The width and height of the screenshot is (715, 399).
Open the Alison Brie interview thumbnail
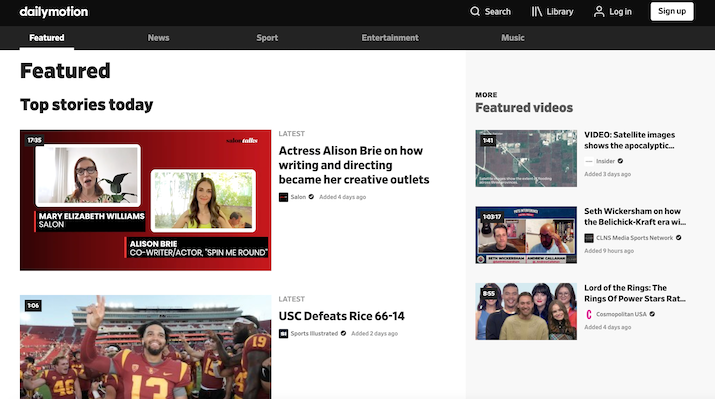[145, 200]
